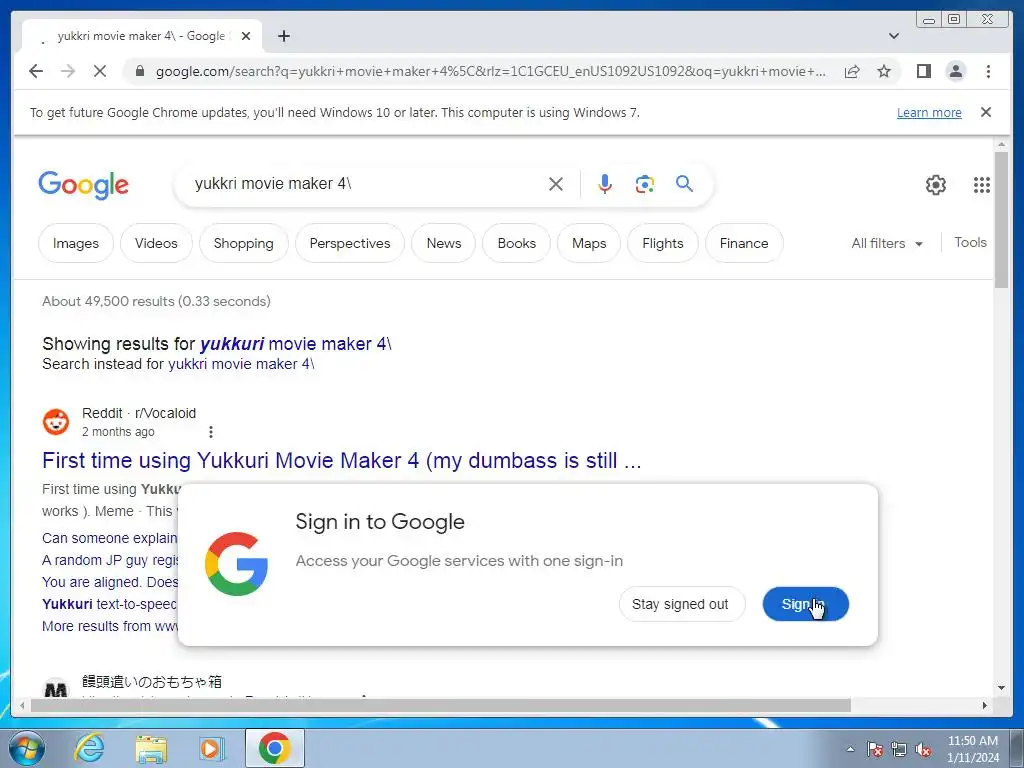Expand the All filters dropdown
Screen dimensions: 1024x768
pyautogui.click(x=887, y=243)
